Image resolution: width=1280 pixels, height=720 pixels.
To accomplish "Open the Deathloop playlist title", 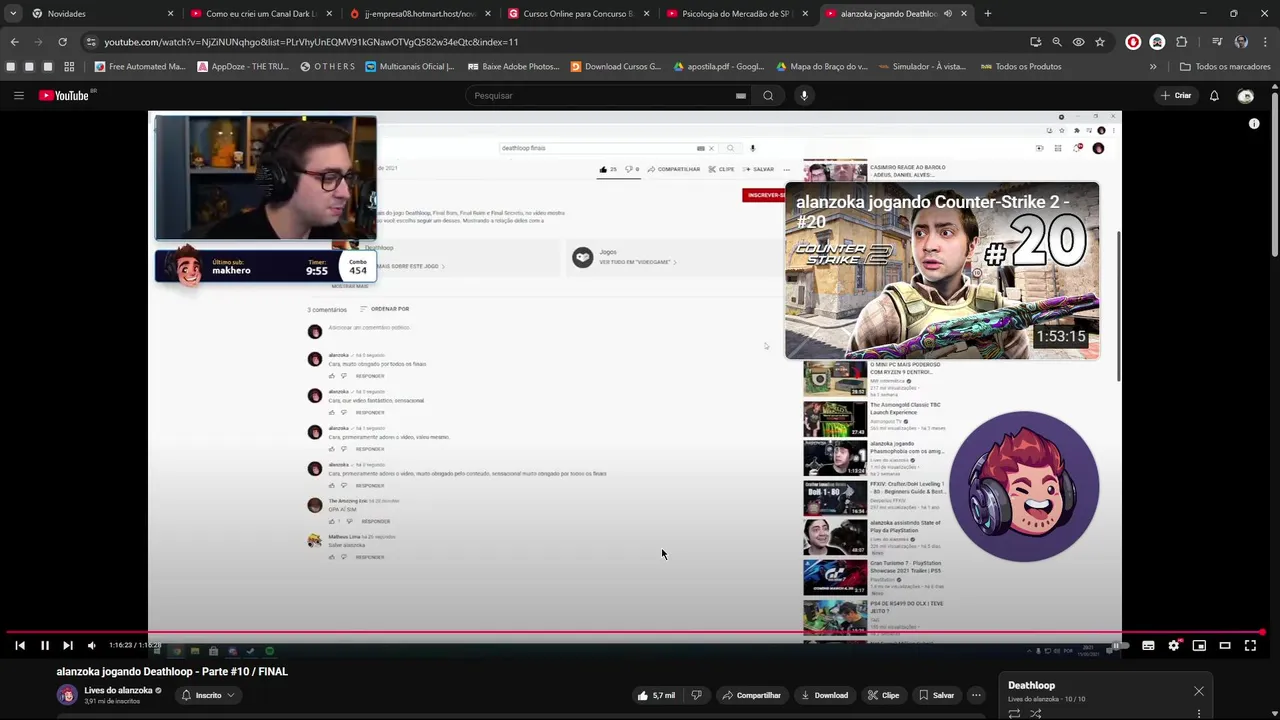I will point(1031,685).
